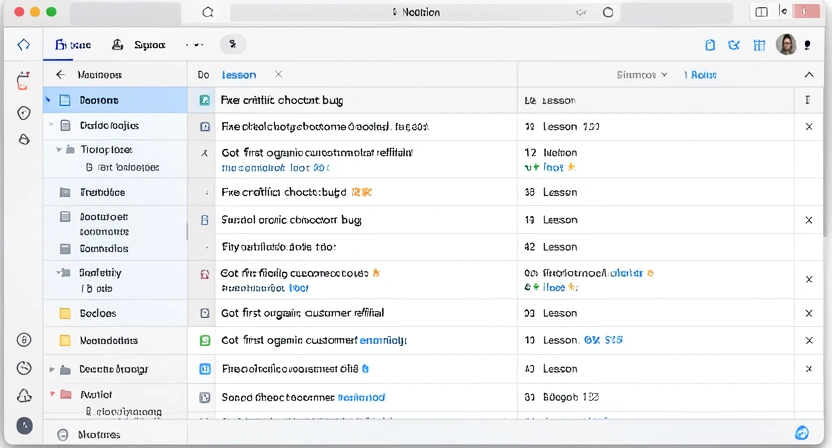Remove the '03 Lesson' row with its X
The image size is (832, 448).
(809, 313)
